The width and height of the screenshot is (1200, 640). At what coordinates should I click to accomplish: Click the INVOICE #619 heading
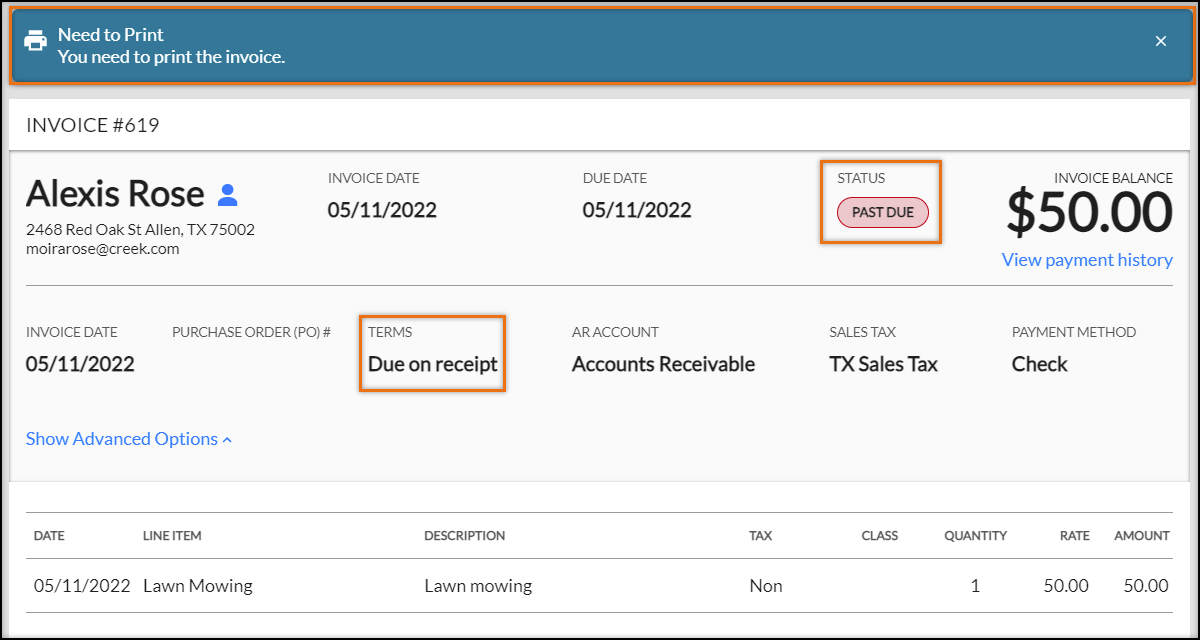point(93,125)
